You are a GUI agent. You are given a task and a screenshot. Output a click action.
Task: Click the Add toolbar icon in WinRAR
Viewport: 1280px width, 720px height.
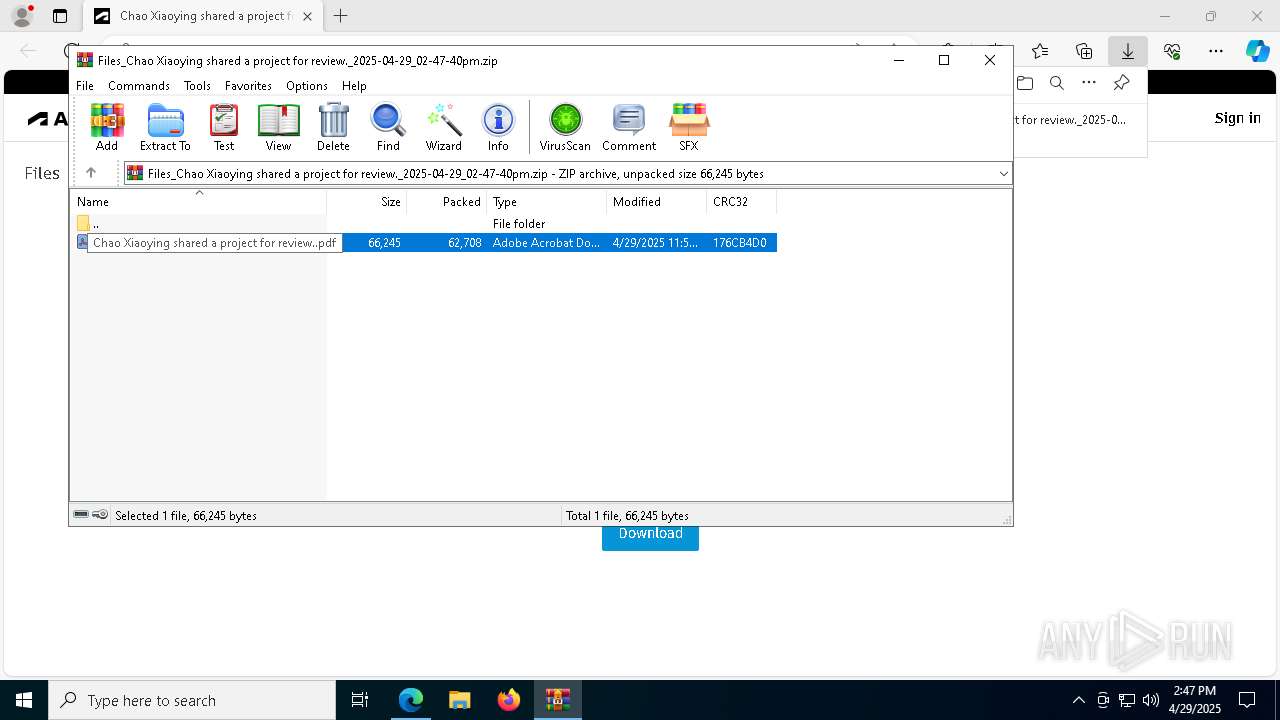(x=107, y=127)
